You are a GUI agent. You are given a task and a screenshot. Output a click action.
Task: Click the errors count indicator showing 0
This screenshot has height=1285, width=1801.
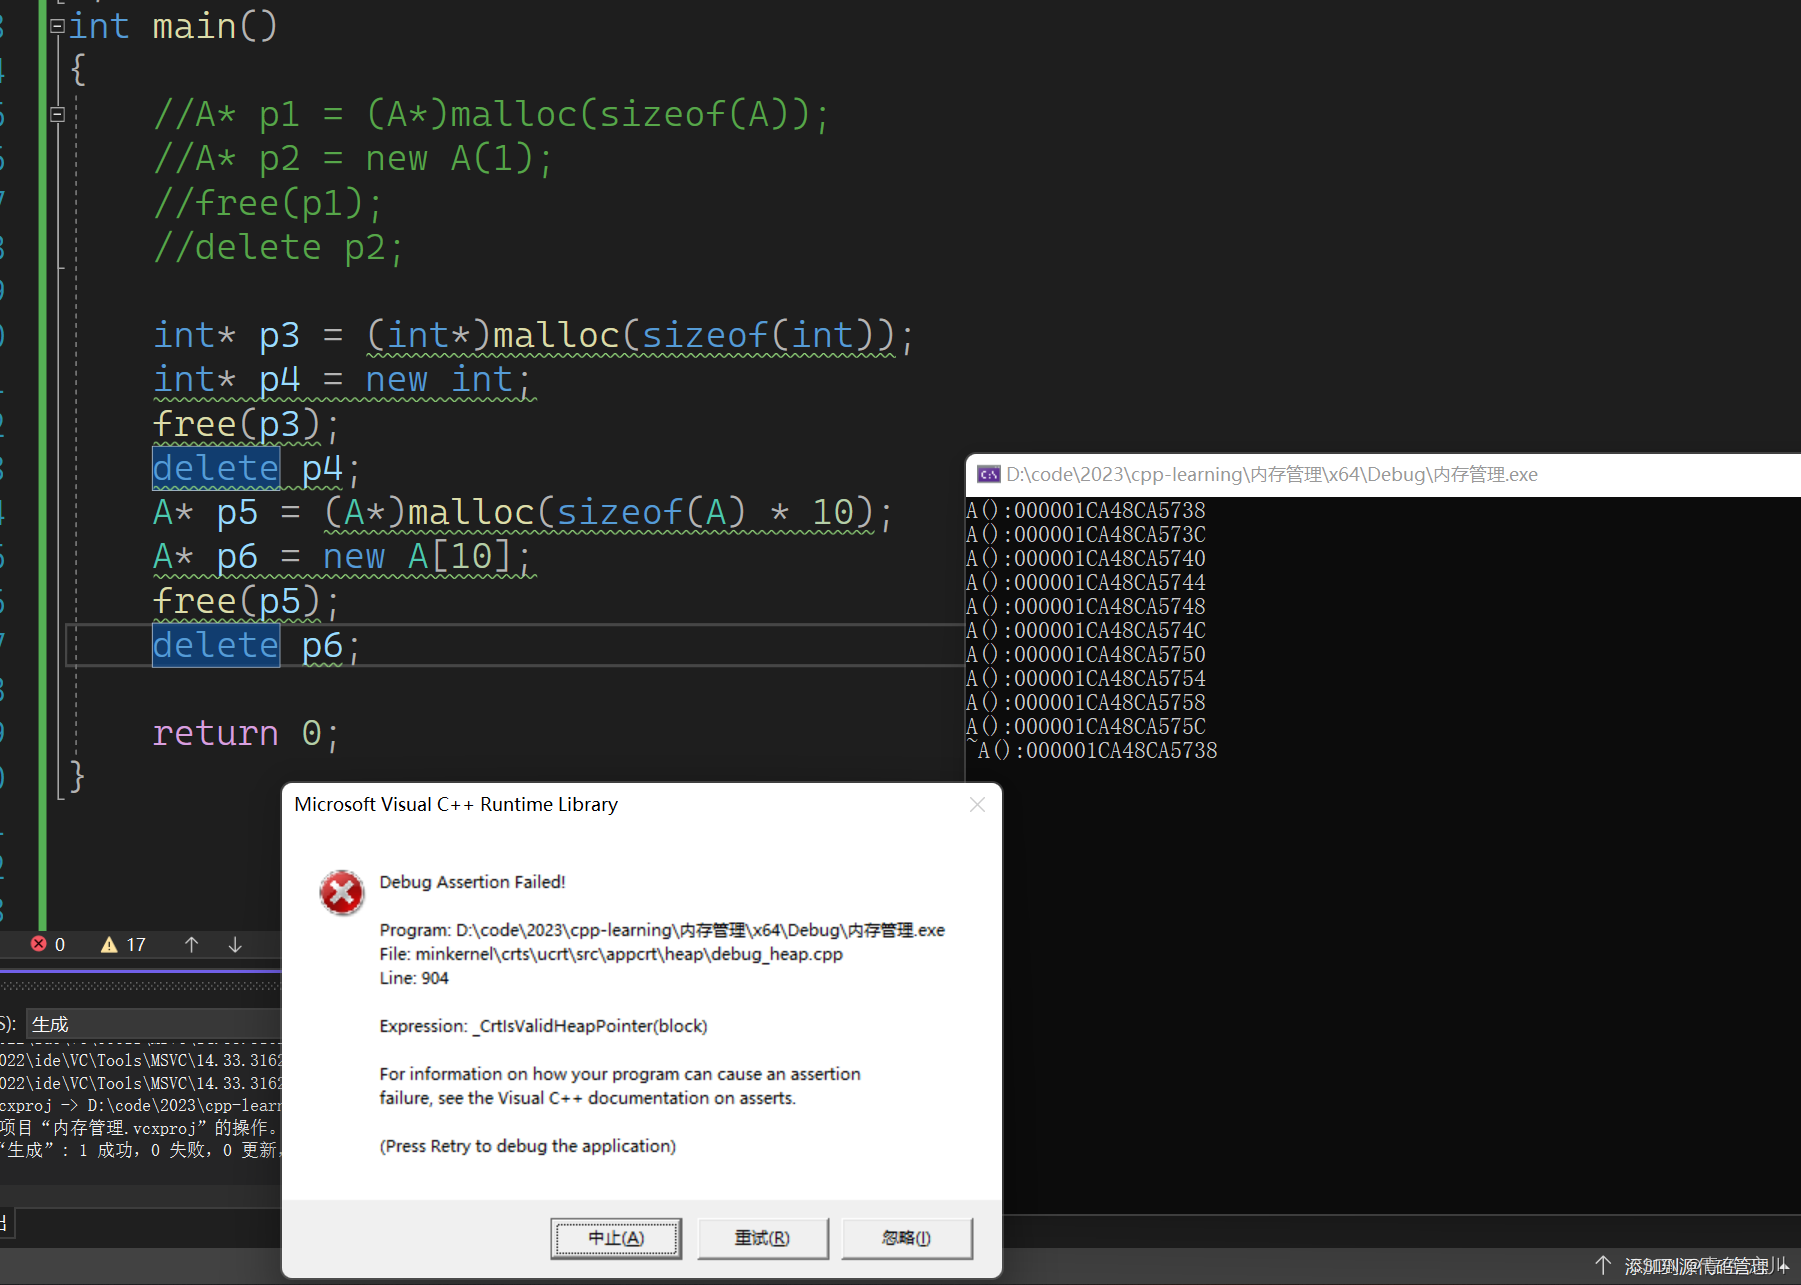tap(48, 944)
